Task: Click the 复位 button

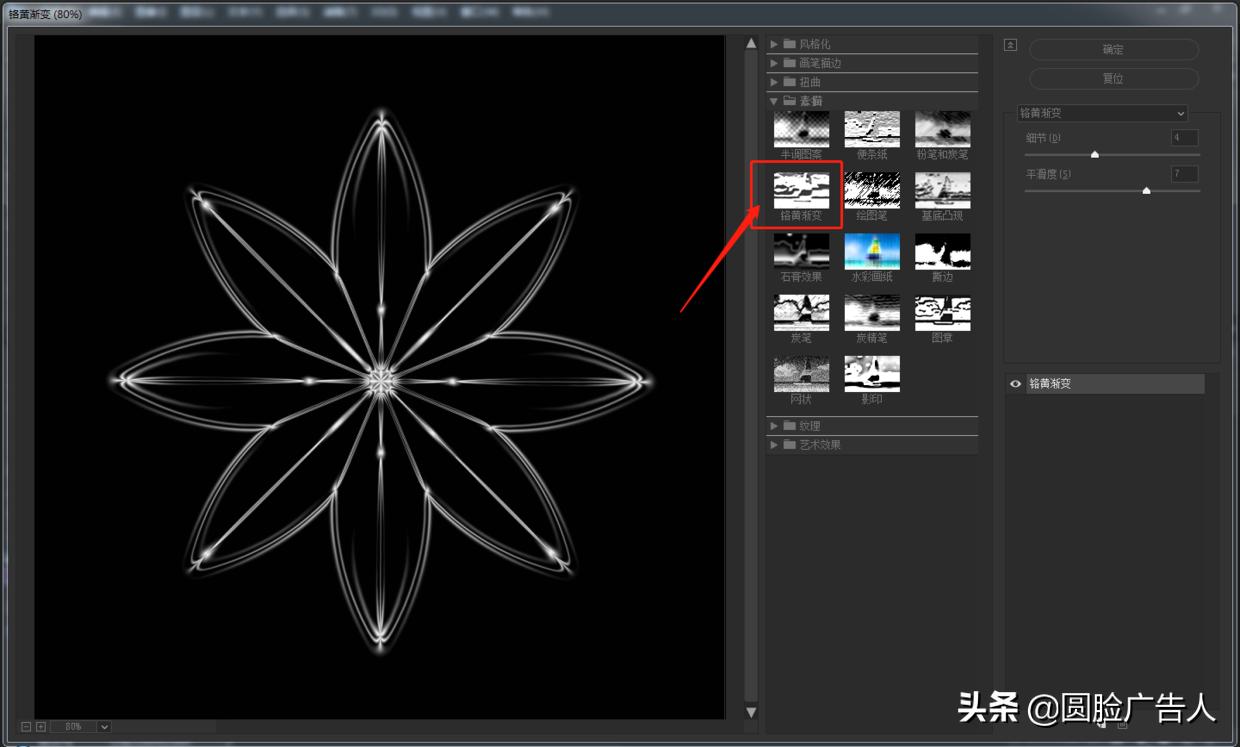Action: [x=1113, y=78]
